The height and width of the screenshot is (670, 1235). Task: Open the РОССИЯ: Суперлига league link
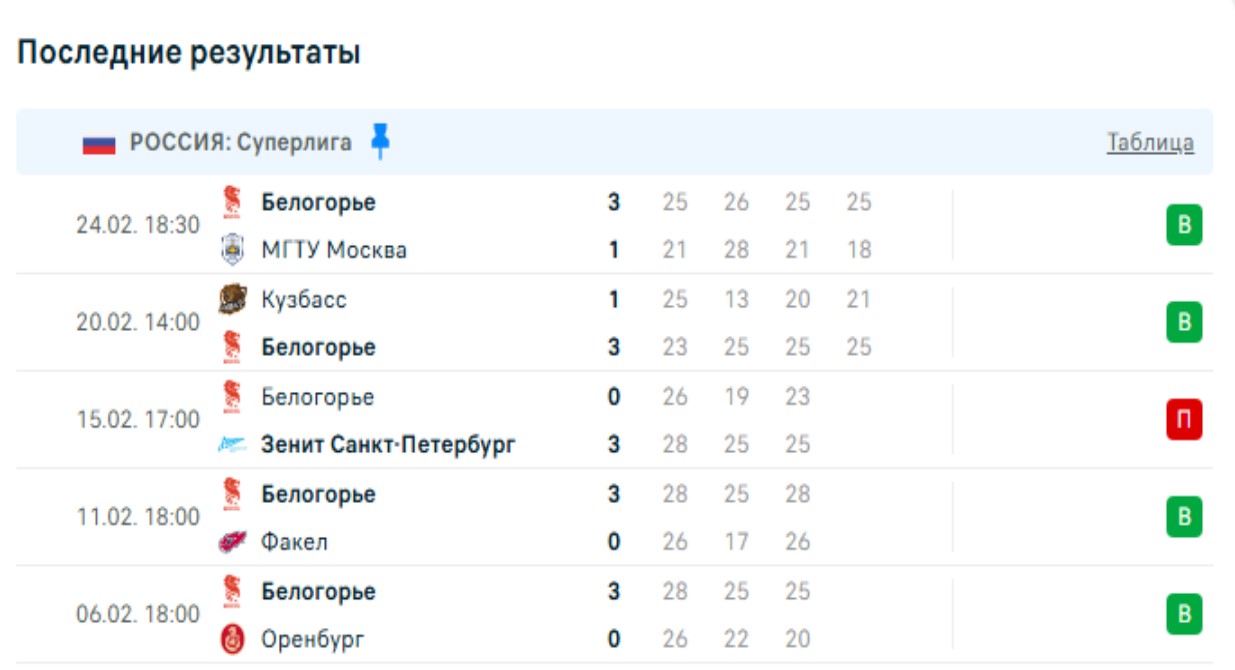(x=240, y=143)
